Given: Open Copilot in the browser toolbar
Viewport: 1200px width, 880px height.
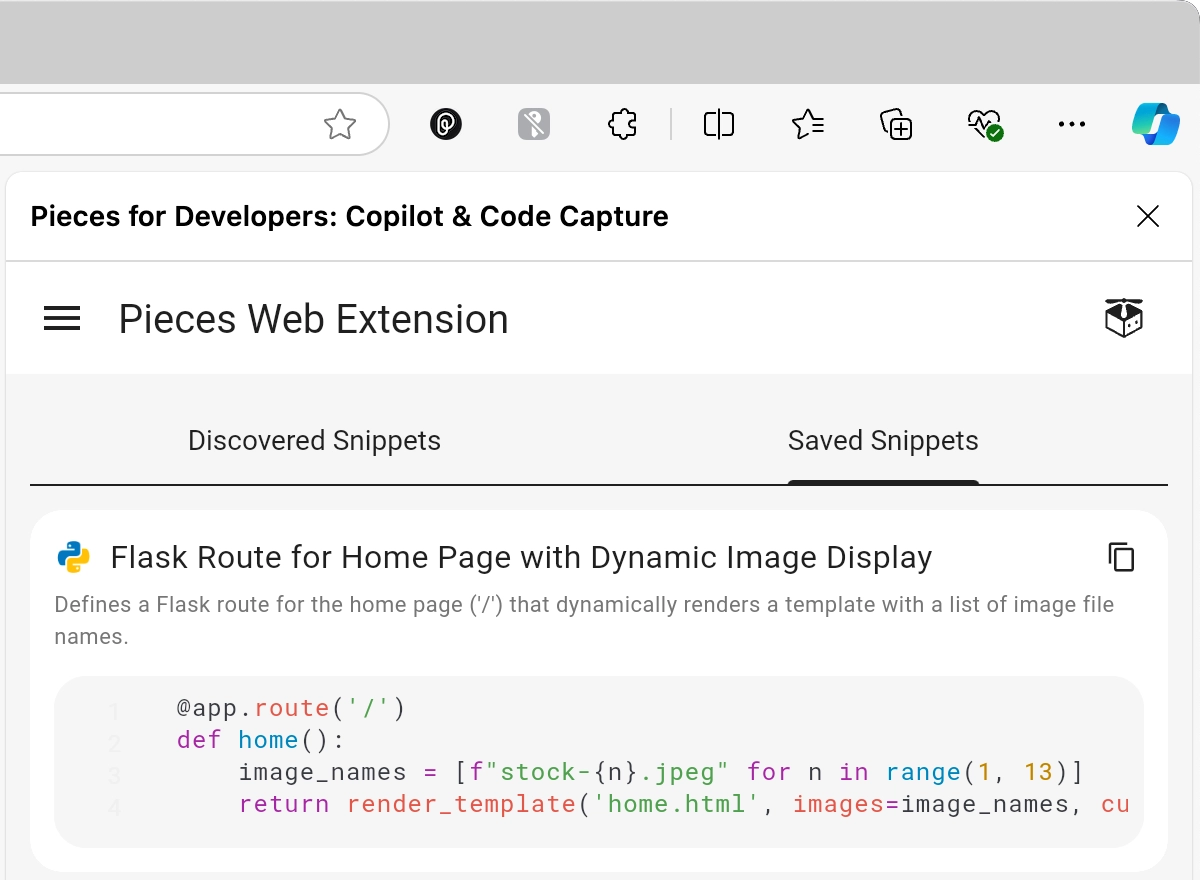Looking at the screenshot, I should point(1157,124).
